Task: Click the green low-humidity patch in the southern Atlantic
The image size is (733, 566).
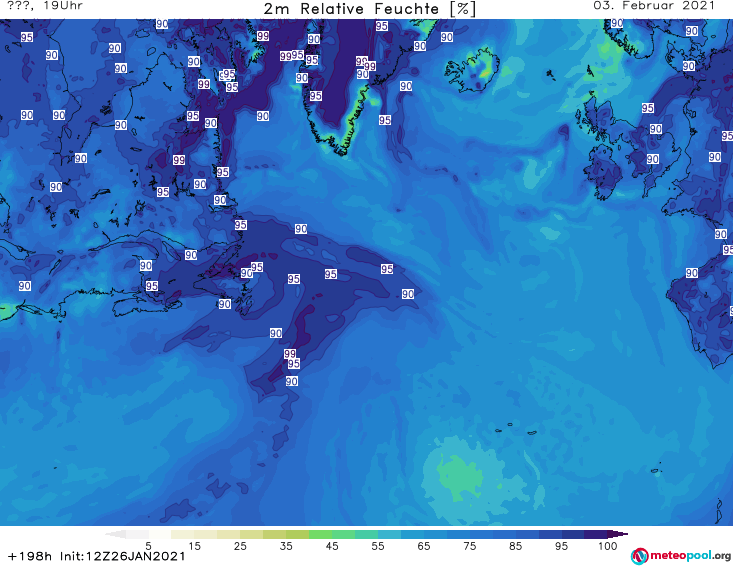Action: click(x=460, y=474)
